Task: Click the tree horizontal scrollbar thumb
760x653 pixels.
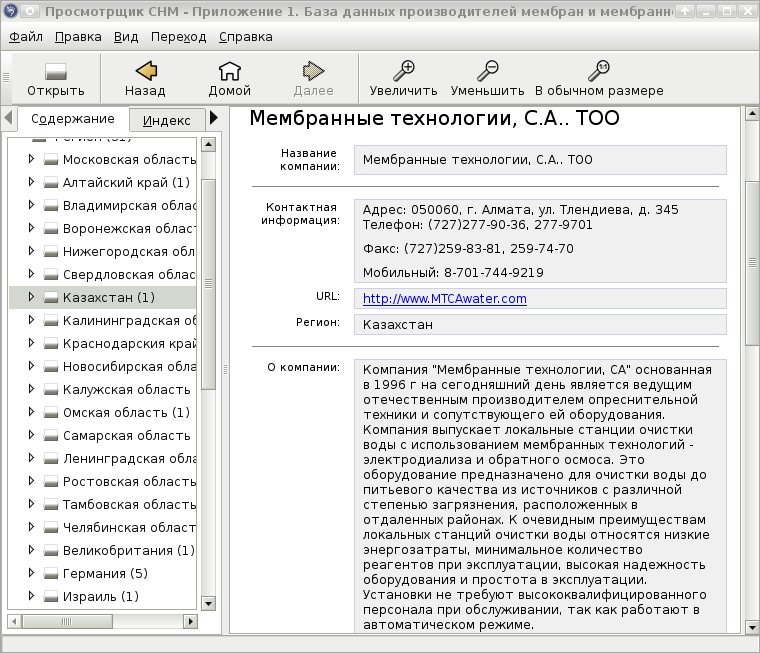Action: 67,621
